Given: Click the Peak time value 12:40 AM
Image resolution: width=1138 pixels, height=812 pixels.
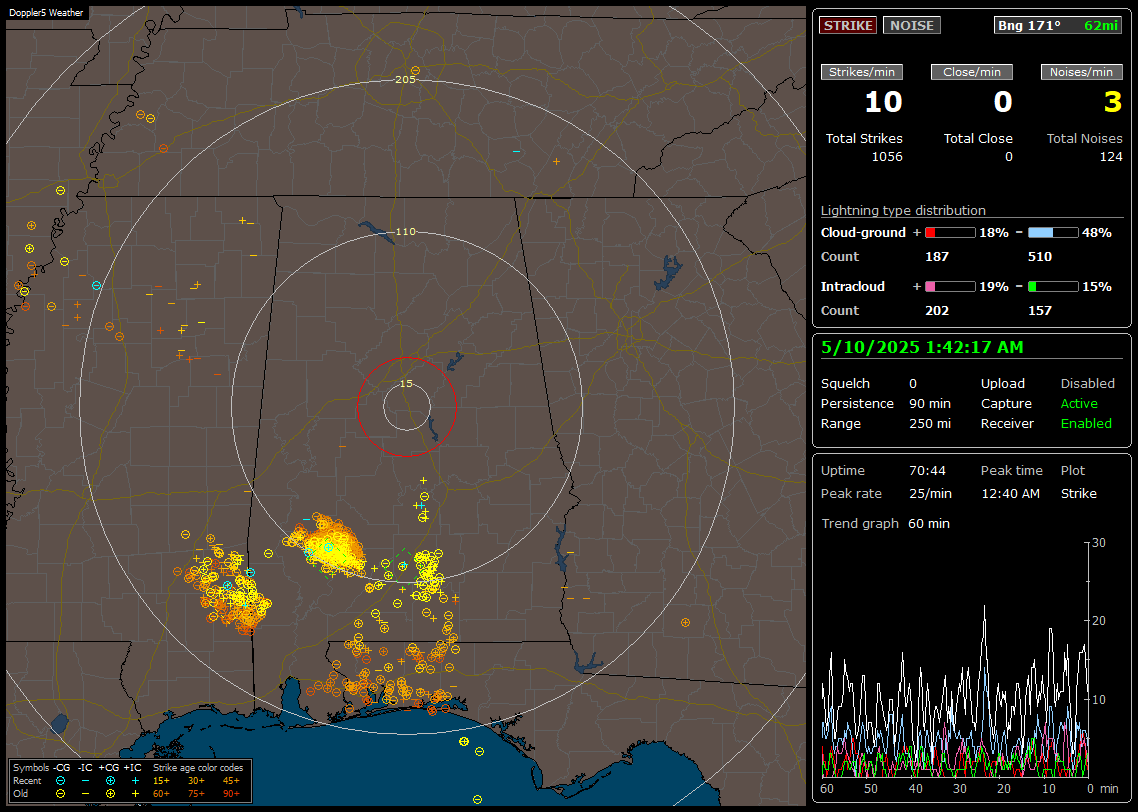Looking at the screenshot, I should (x=1010, y=493).
